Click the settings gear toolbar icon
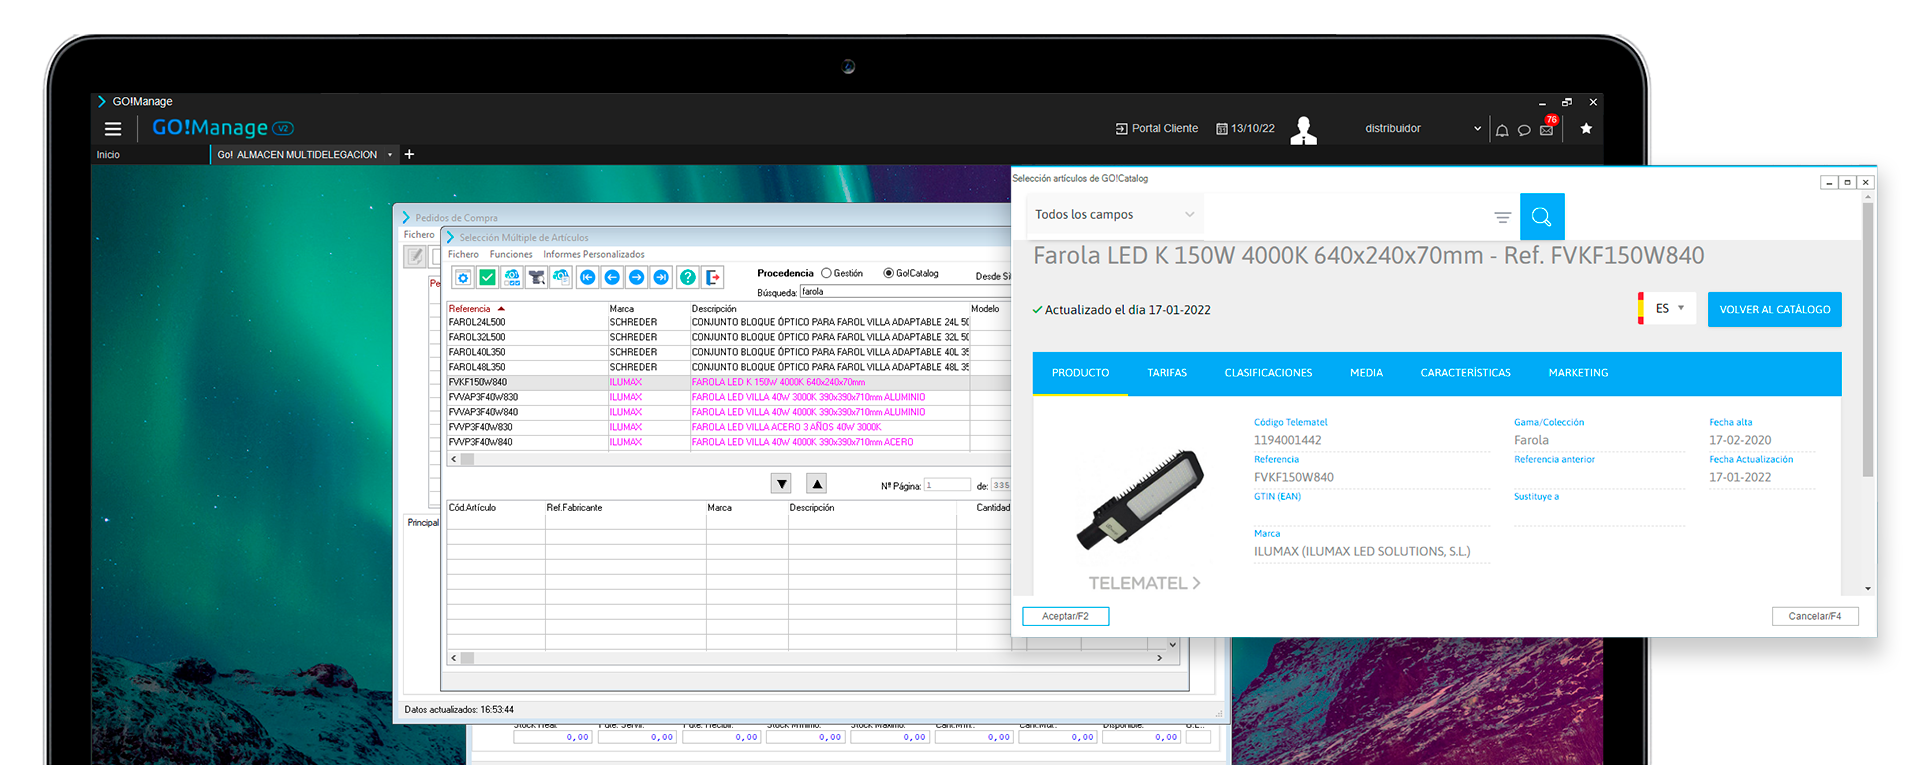Screen dimensions: 1920x765 point(463,277)
